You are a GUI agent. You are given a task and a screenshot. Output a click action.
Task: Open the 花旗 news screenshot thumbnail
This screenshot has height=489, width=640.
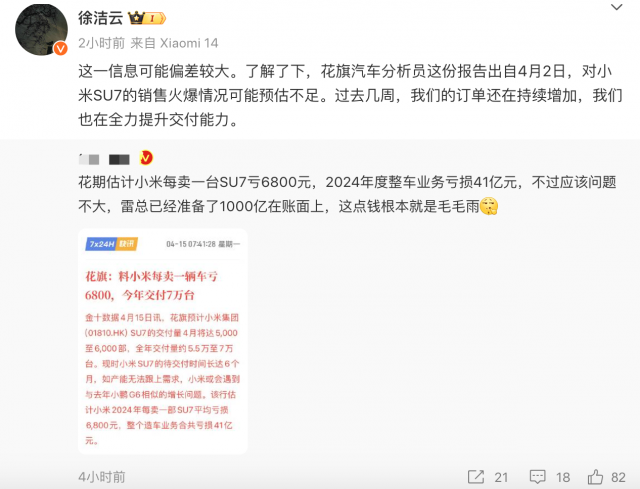click(163, 341)
